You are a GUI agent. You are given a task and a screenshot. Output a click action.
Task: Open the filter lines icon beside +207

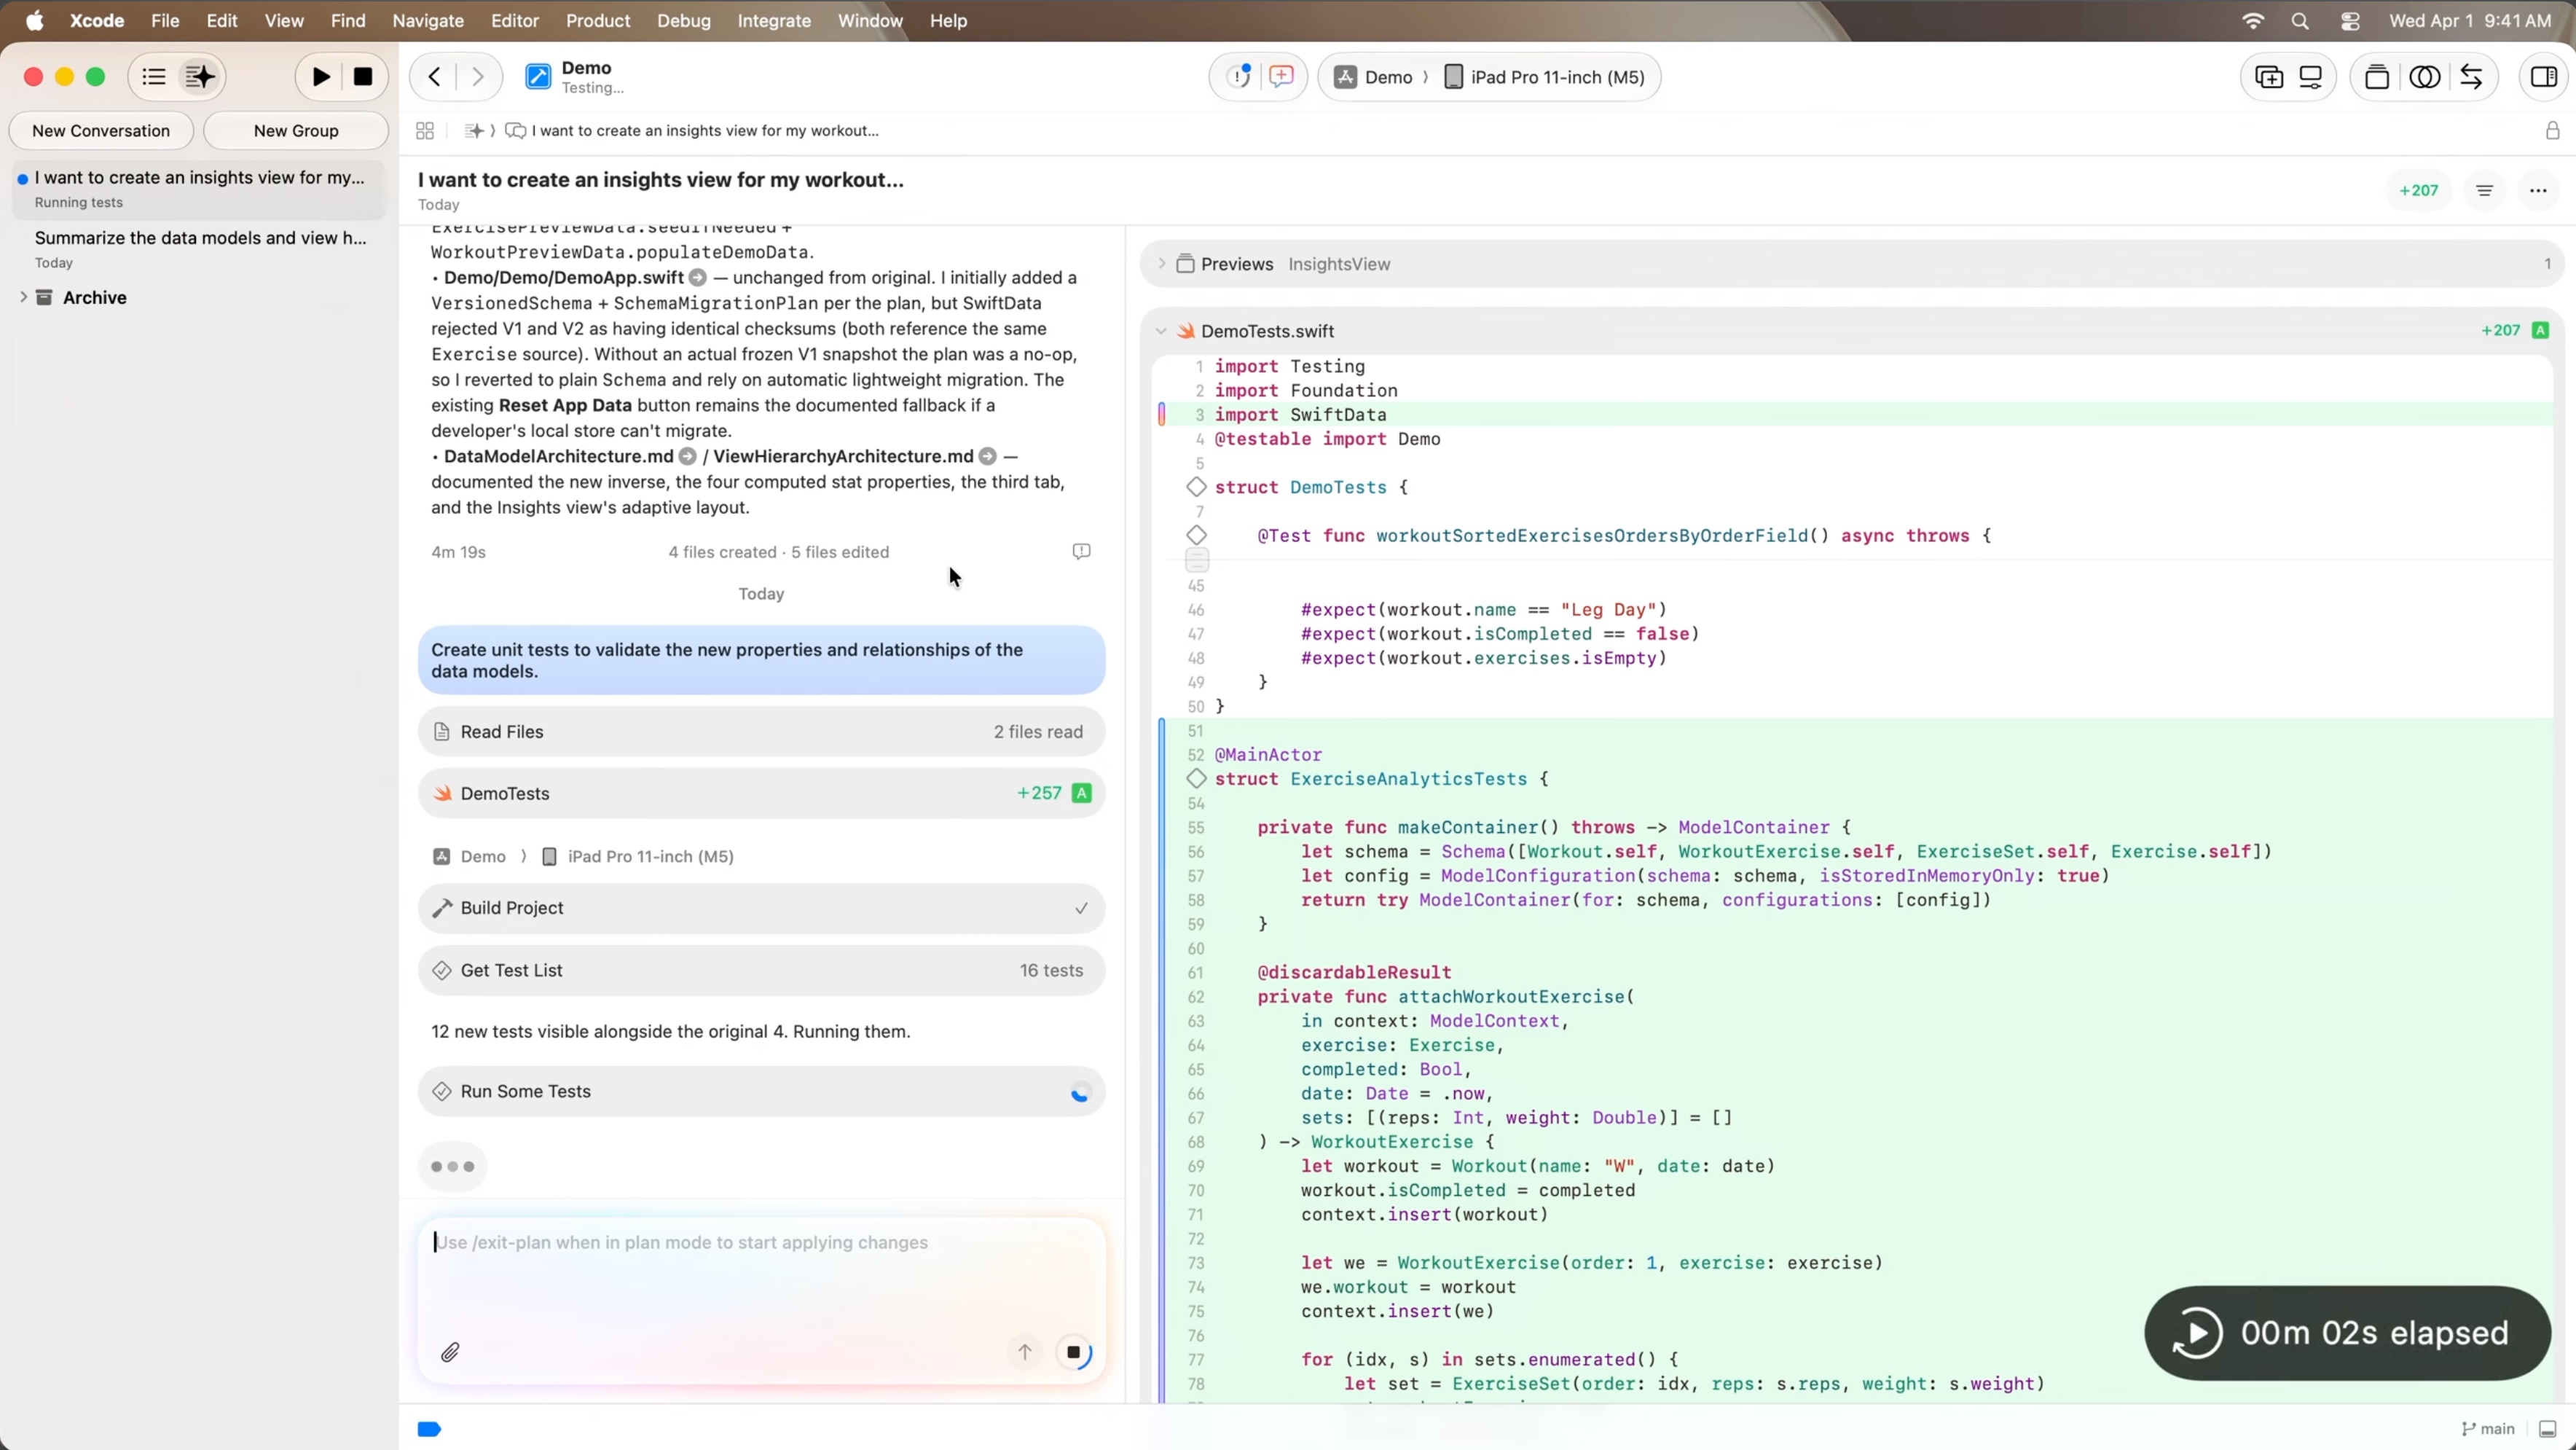(x=2485, y=190)
